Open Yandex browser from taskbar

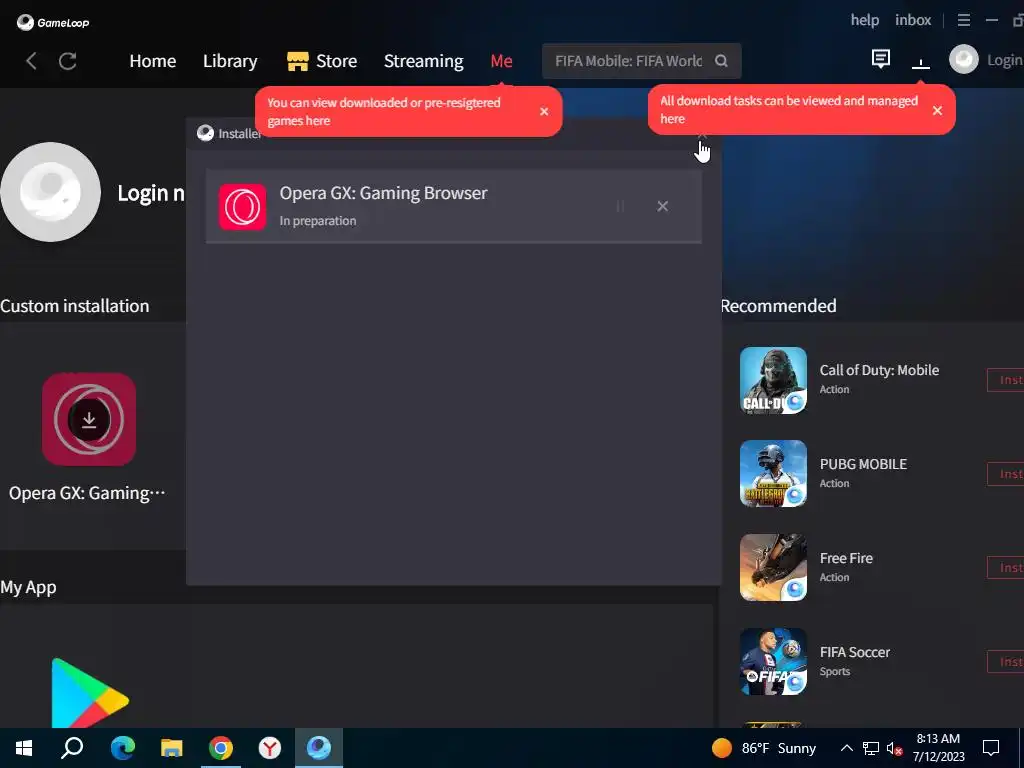coord(270,748)
